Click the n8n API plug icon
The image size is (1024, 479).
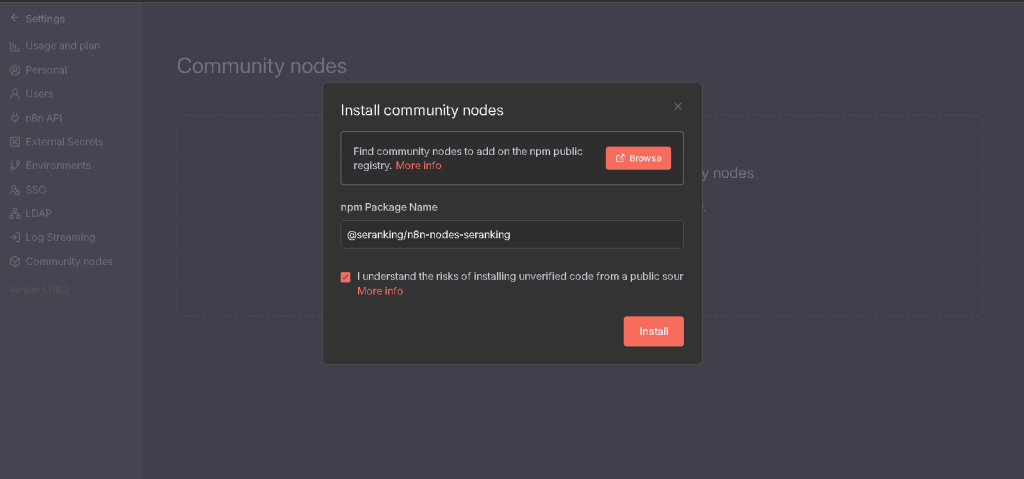pos(15,118)
